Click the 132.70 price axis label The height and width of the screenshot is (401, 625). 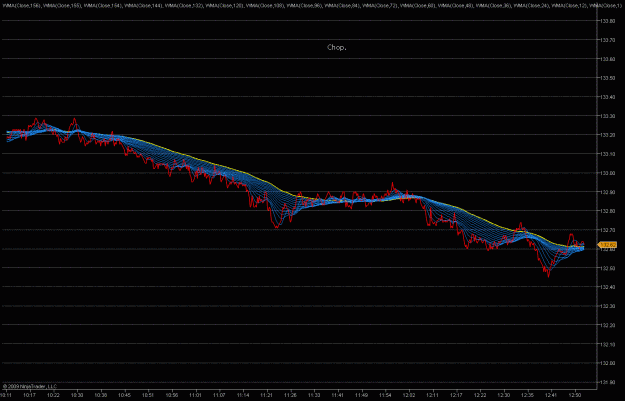coord(608,230)
